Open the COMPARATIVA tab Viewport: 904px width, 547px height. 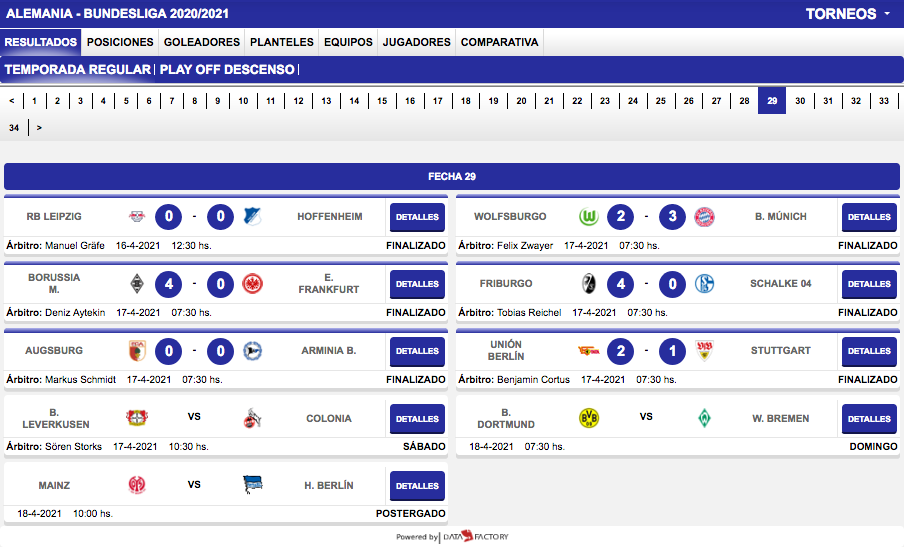tap(499, 42)
